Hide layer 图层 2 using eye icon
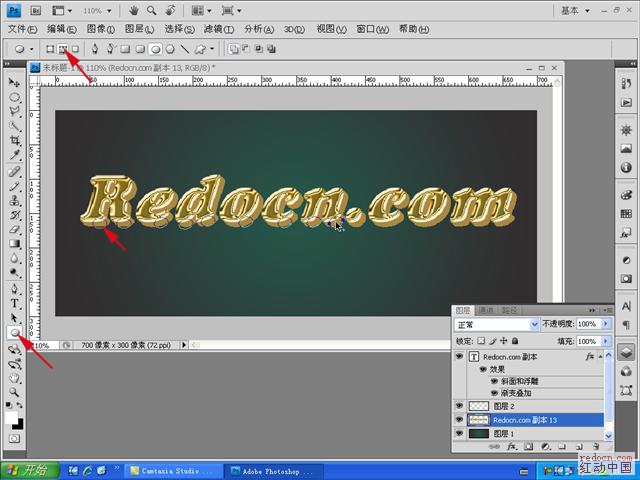This screenshot has height=480, width=640. coord(460,406)
